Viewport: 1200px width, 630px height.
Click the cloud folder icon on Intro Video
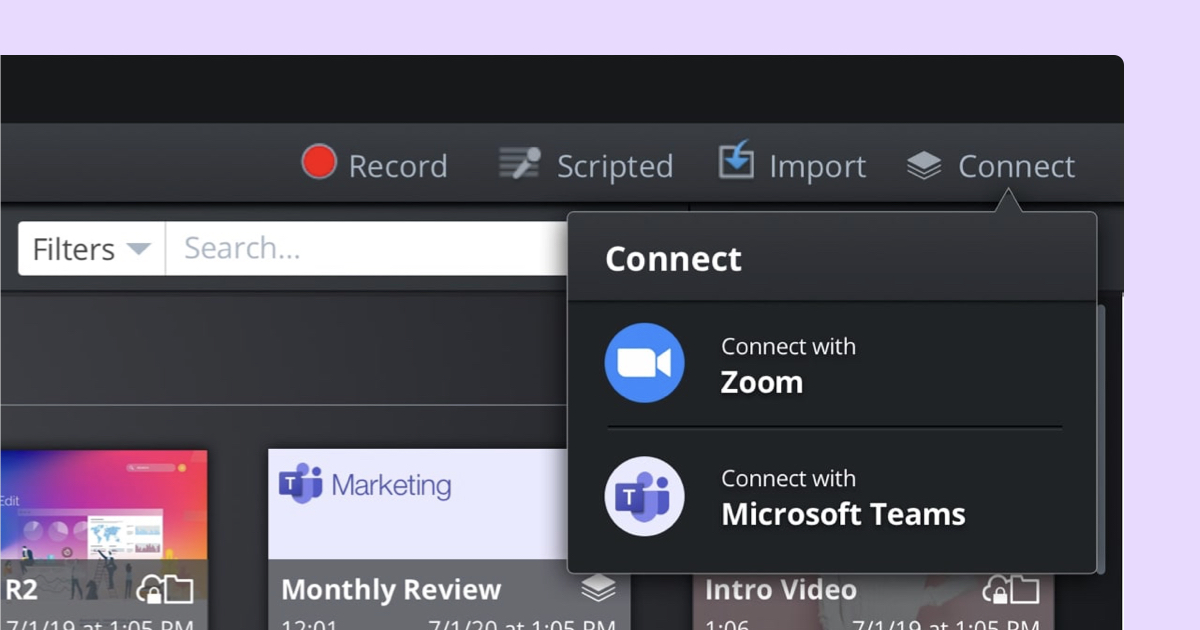point(1012,590)
